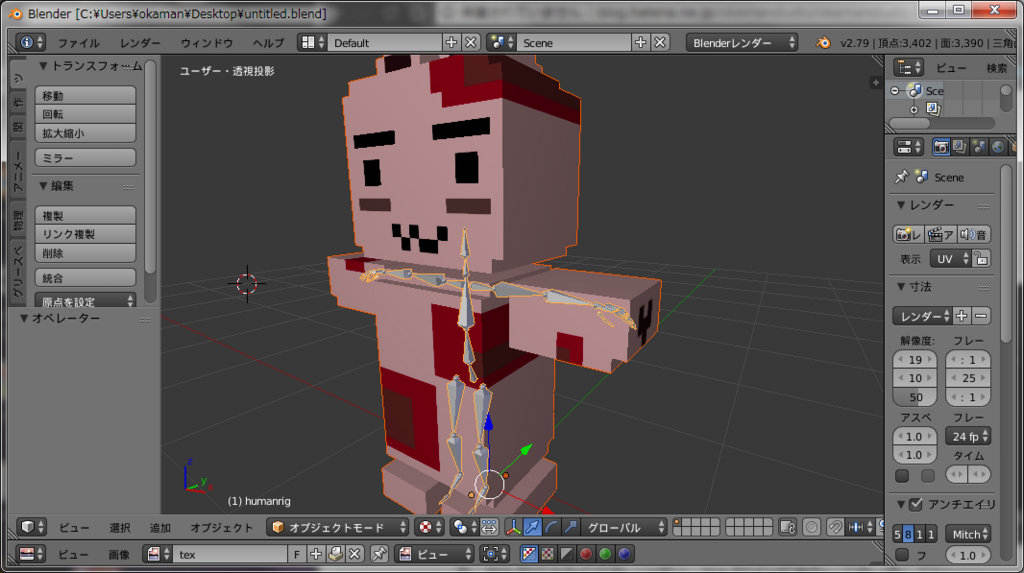
Task: Select the Render Layers properties tab icon
Action: tap(959, 147)
